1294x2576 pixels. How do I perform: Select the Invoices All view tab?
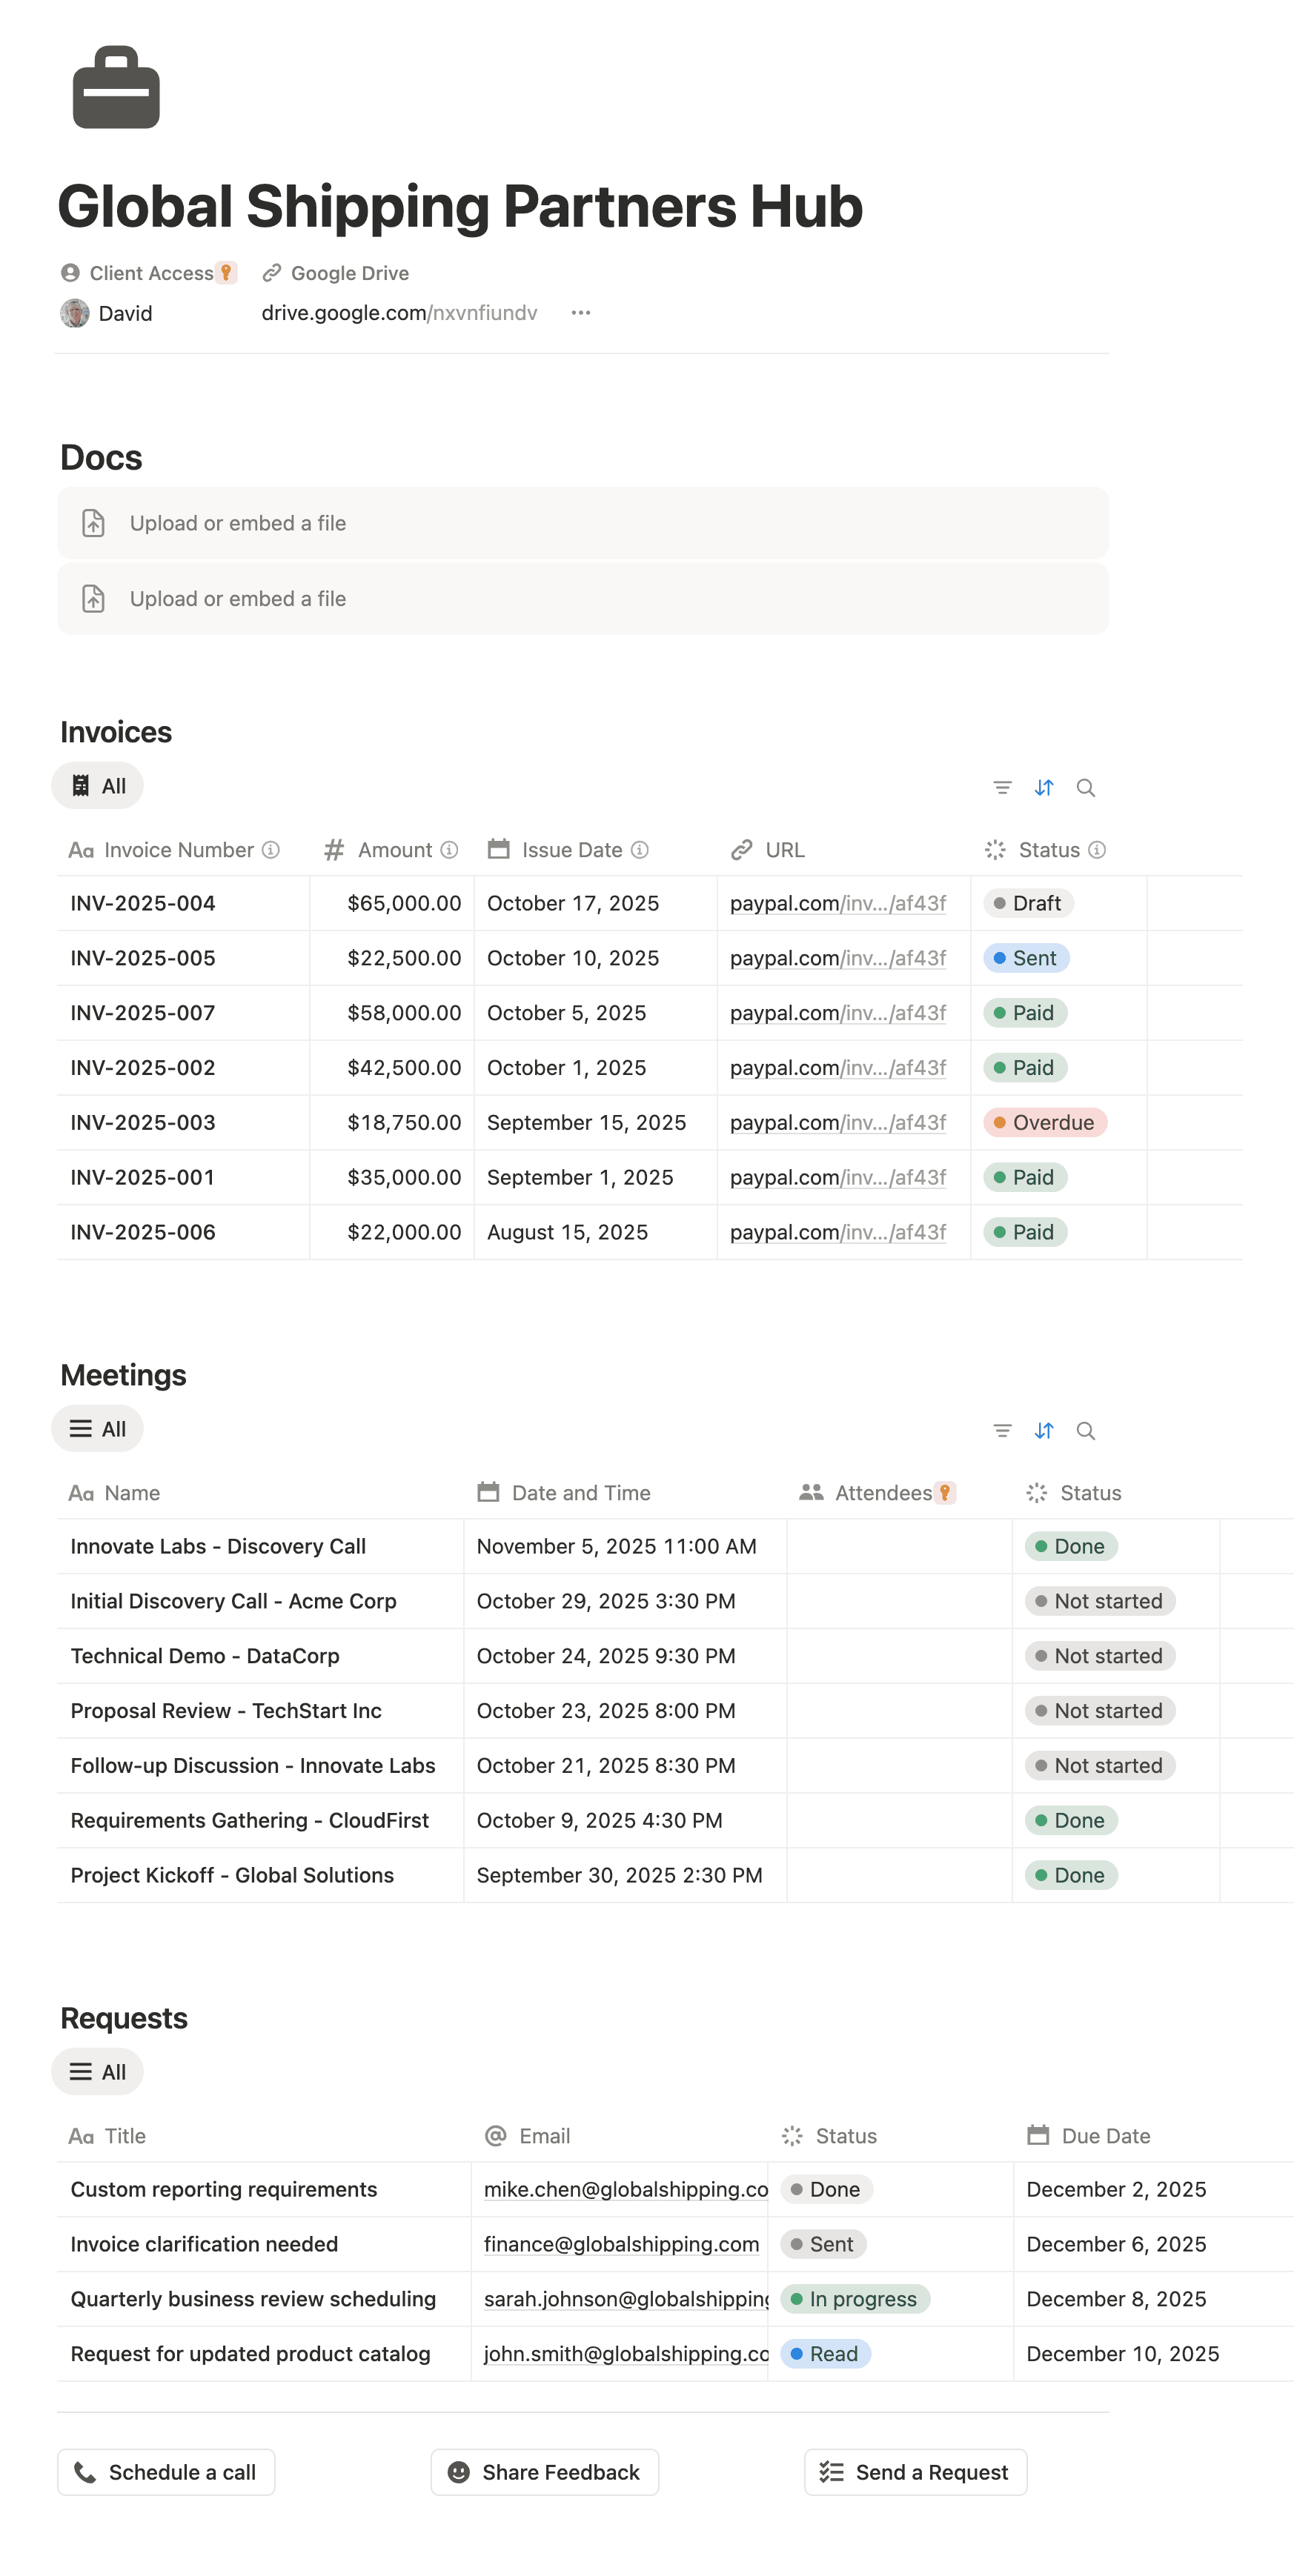click(x=97, y=786)
